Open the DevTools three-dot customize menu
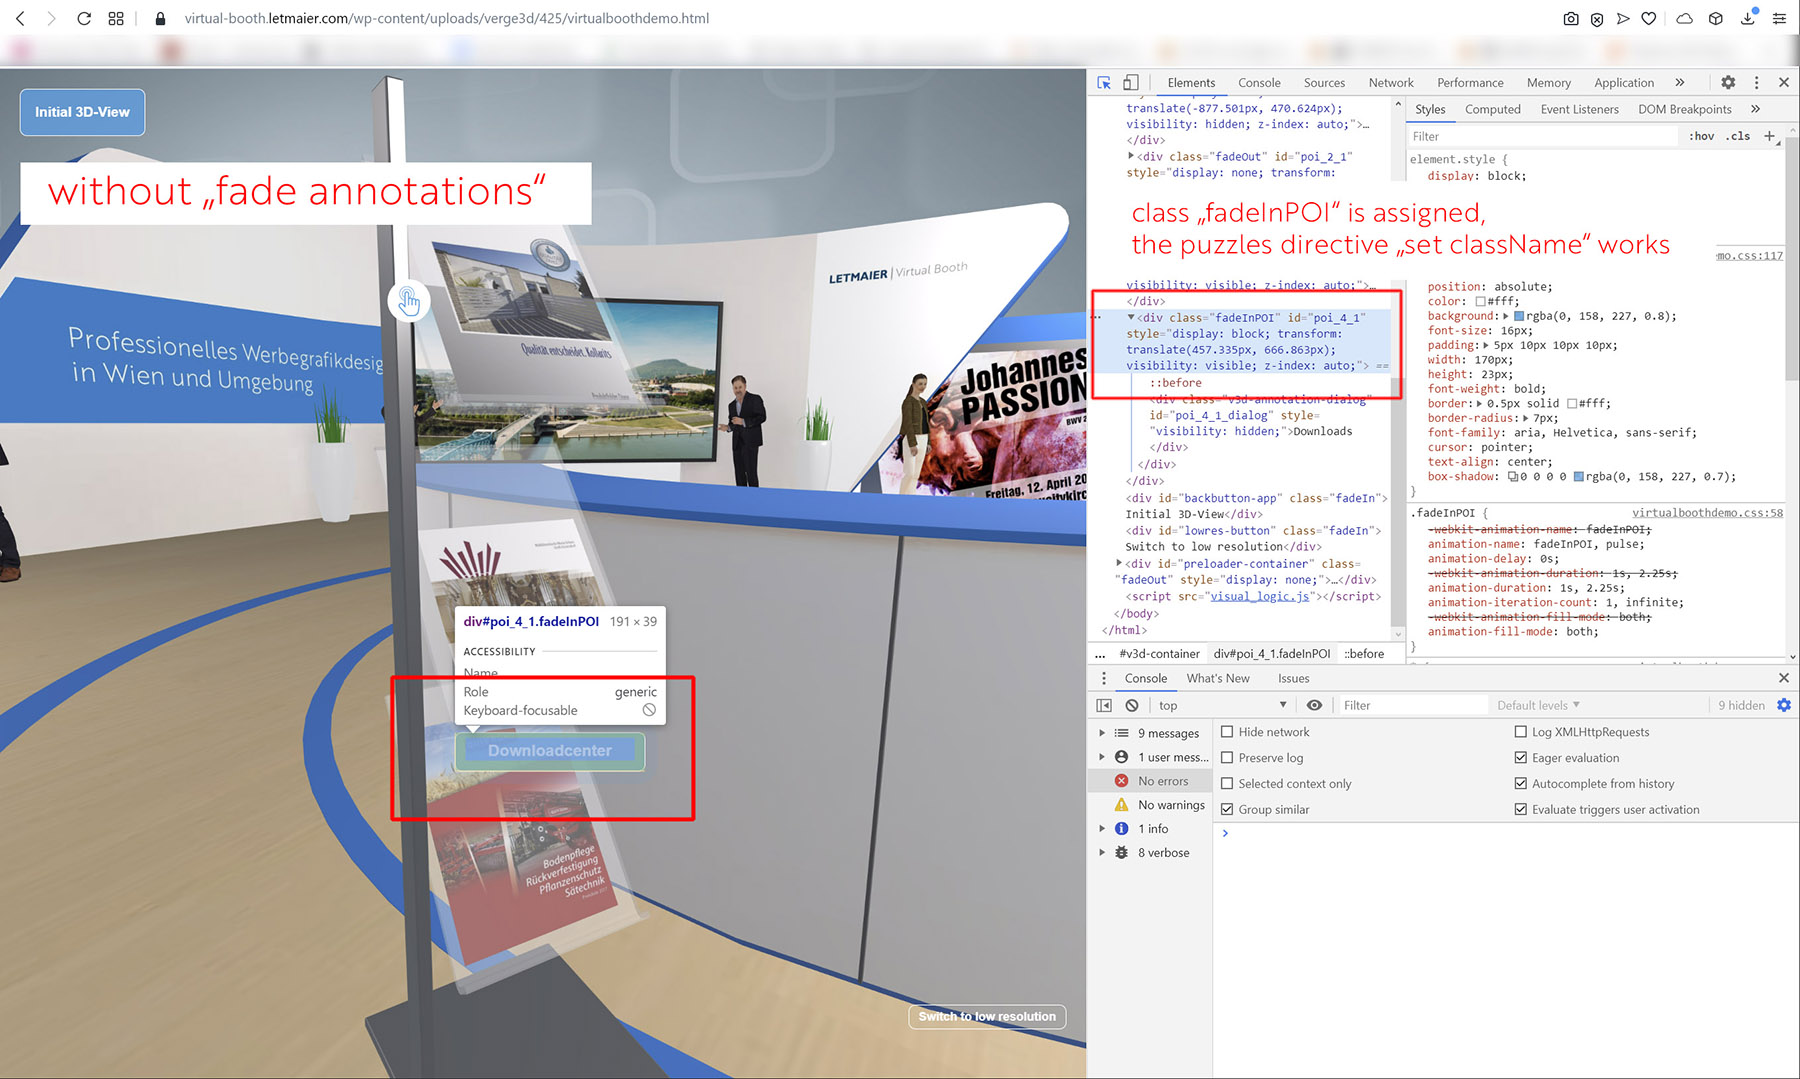The width and height of the screenshot is (1800, 1079). (x=1756, y=83)
